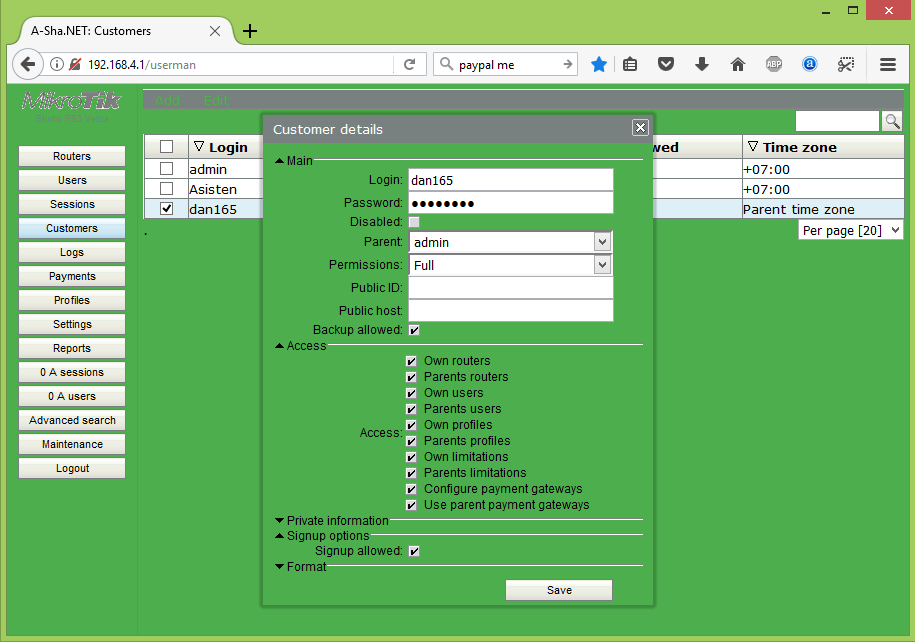Screen dimensions: 915x642
Task: Click the Public ID input field
Action: click(x=511, y=288)
